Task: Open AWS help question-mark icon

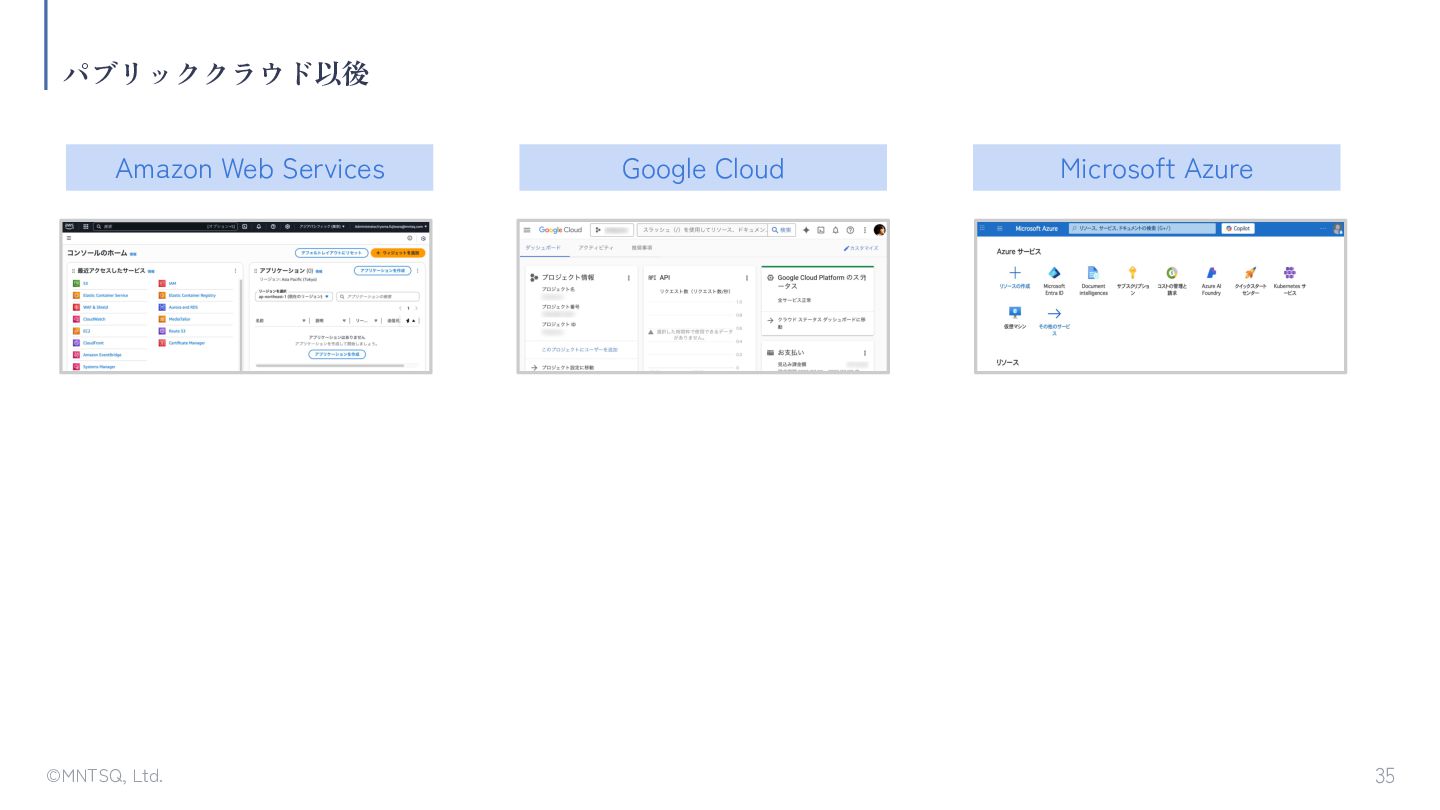Action: point(273,227)
